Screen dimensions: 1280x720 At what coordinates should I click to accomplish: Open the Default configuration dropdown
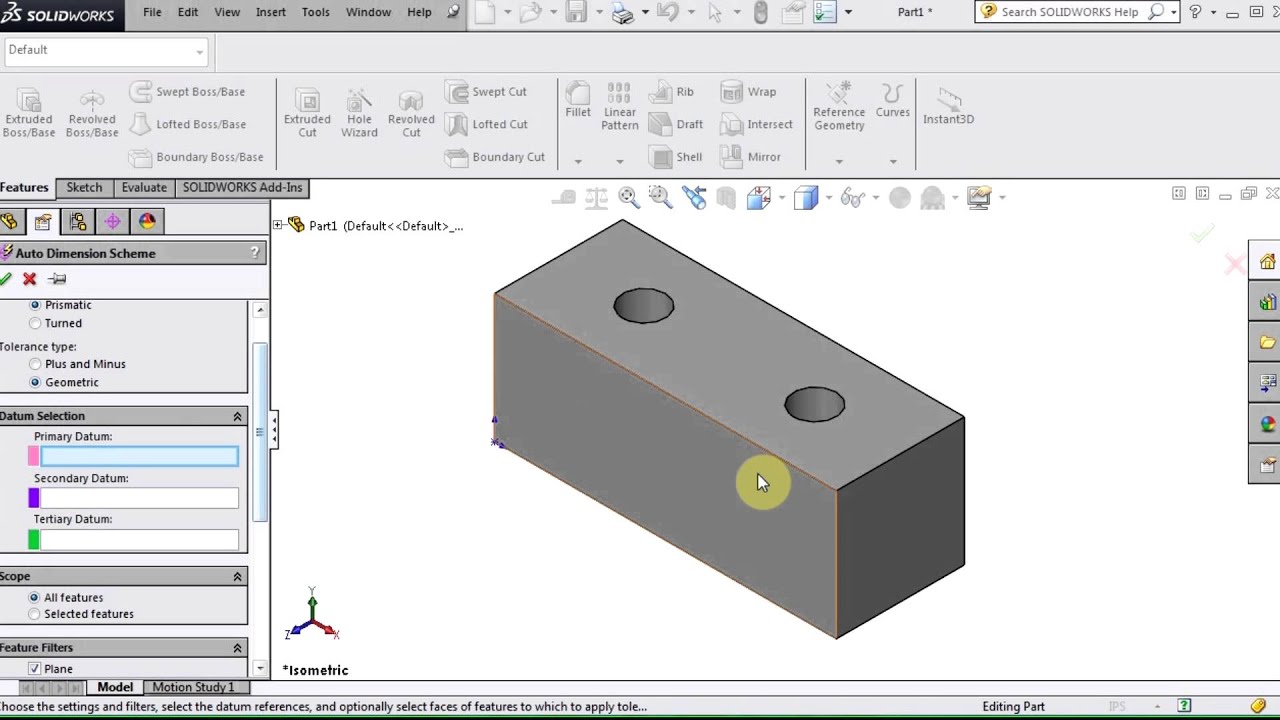tap(105, 50)
